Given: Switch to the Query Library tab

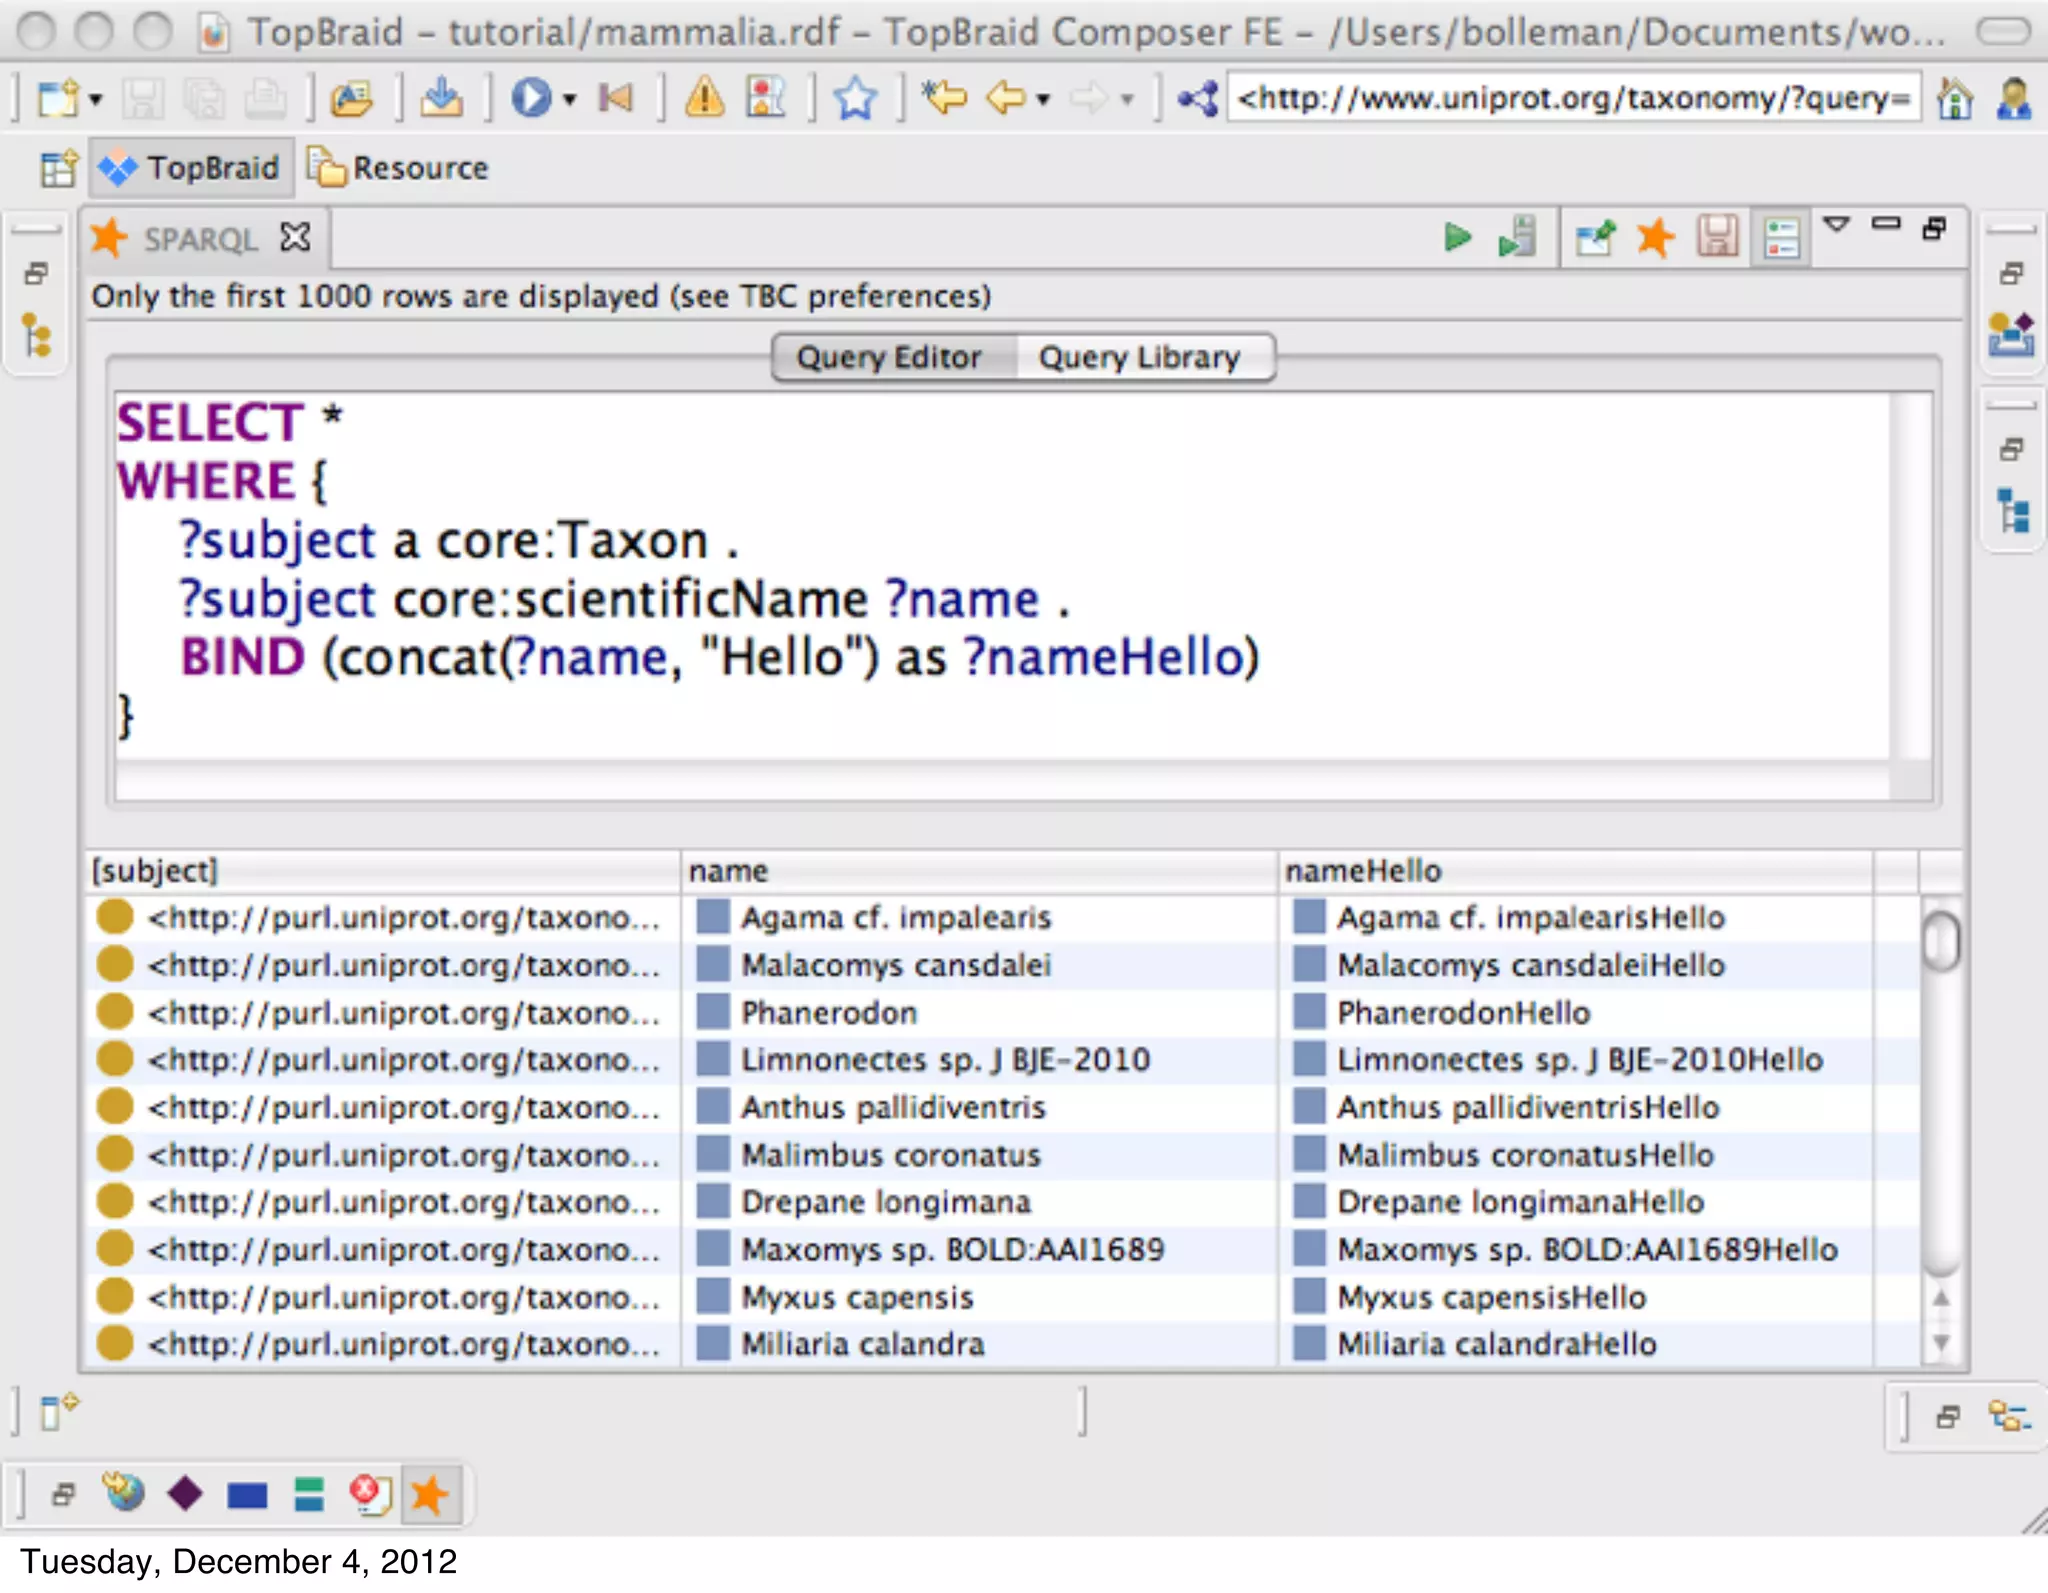Looking at the screenshot, I should point(1139,357).
